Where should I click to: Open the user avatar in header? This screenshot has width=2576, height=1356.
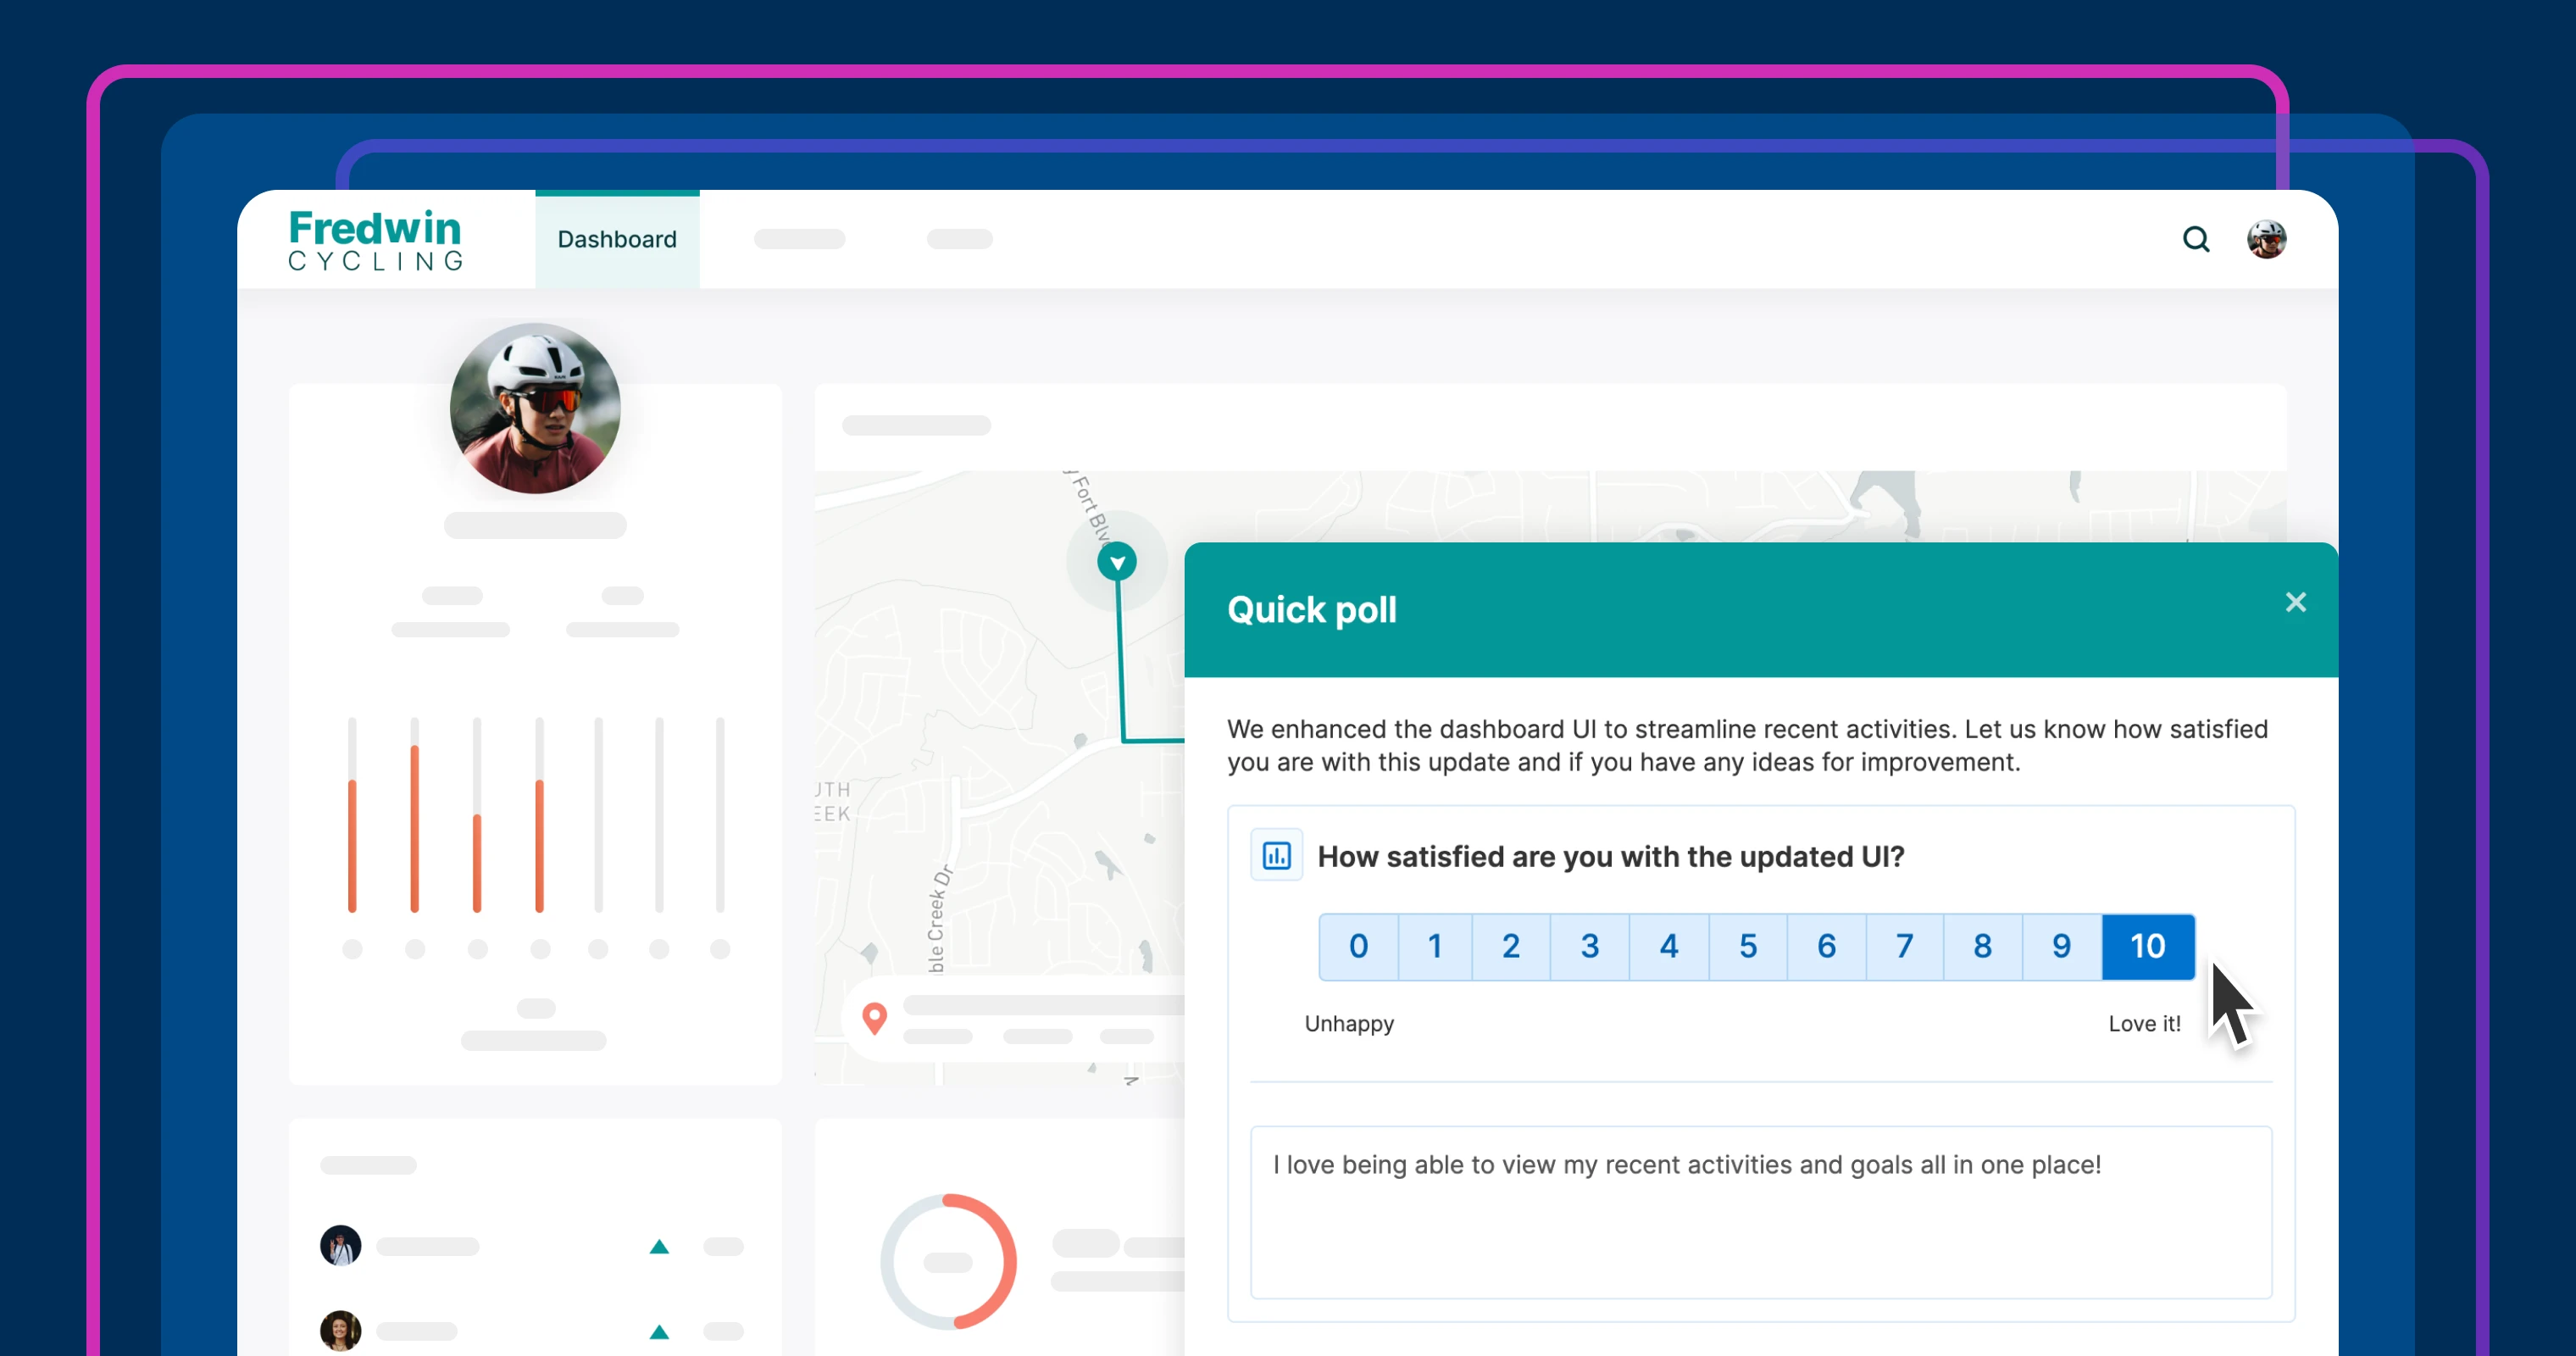(2266, 239)
